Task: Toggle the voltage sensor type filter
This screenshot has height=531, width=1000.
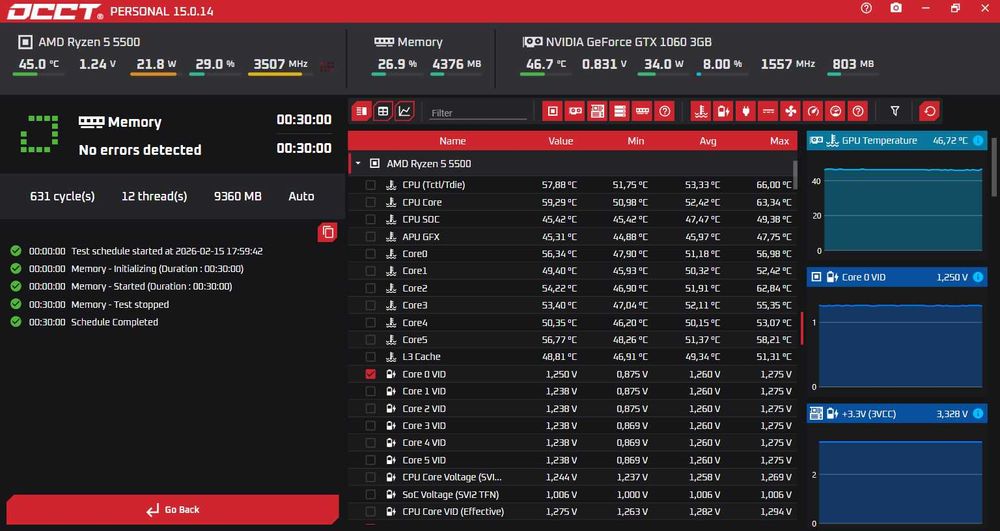Action: 723,111
